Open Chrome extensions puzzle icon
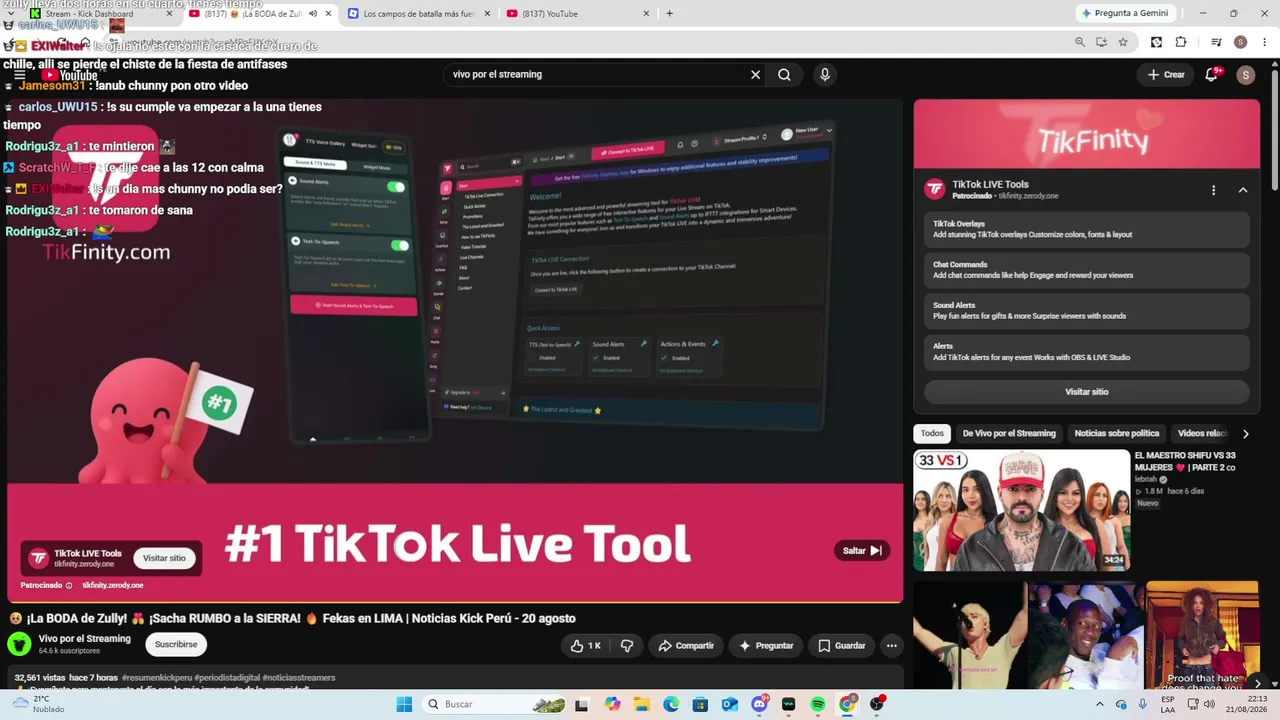Screen dimensions: 1280x720 tap(1181, 42)
